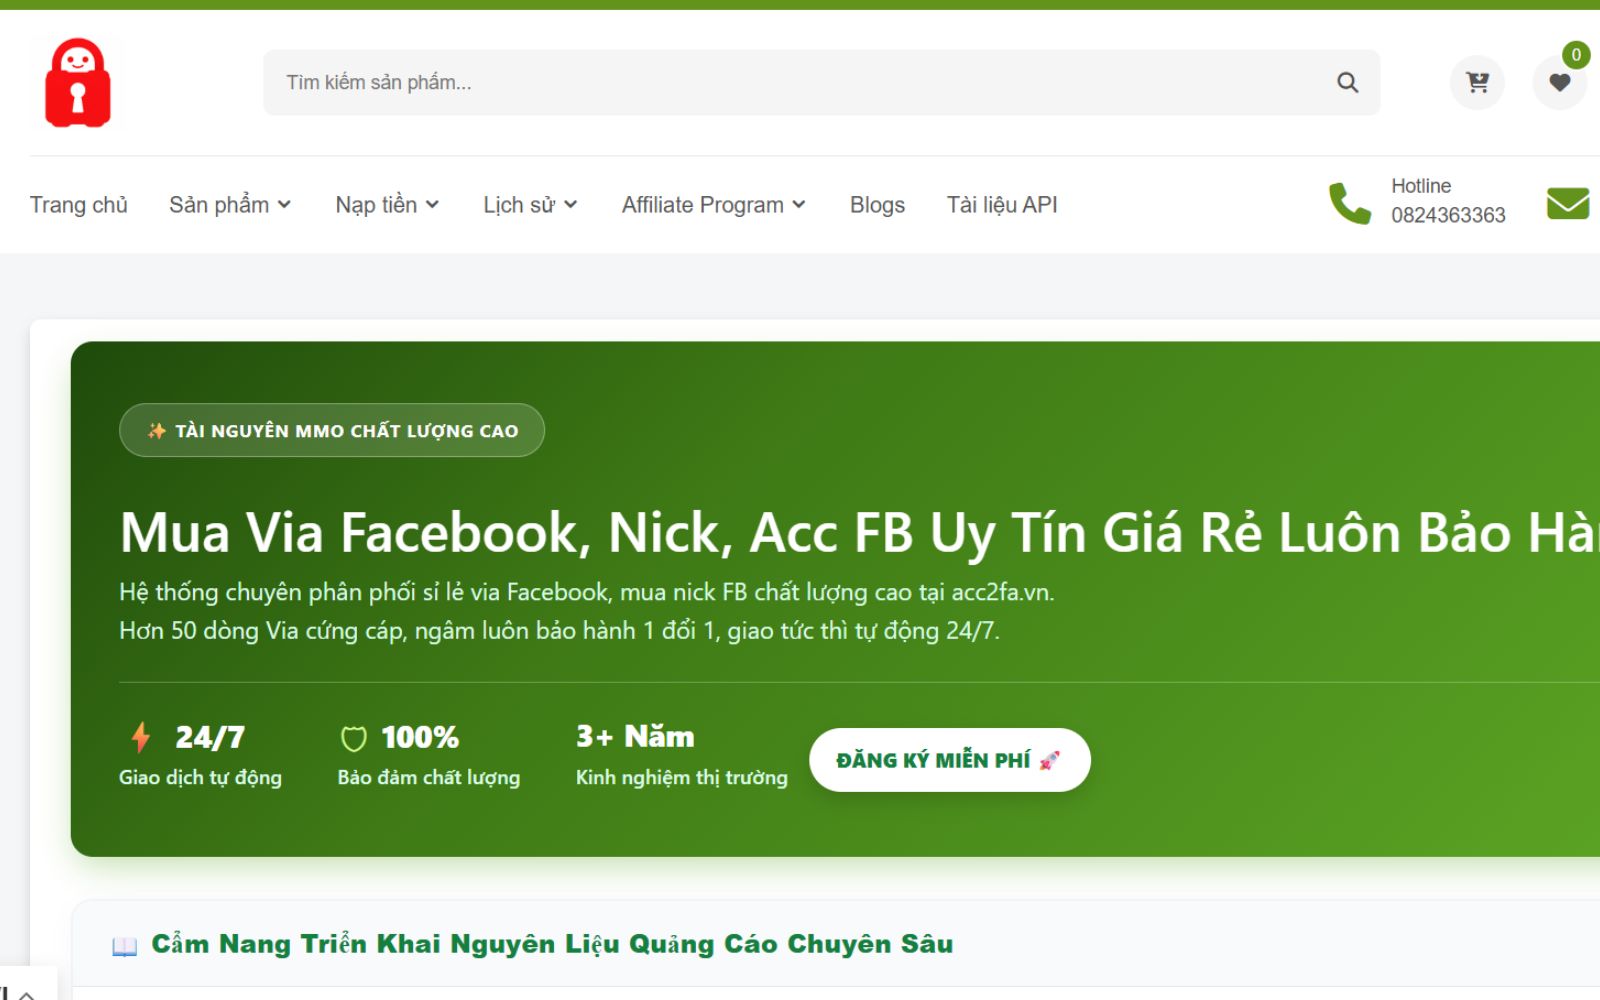The image size is (1600, 1000).
Task: Click the green phone hotline icon
Action: (1349, 203)
